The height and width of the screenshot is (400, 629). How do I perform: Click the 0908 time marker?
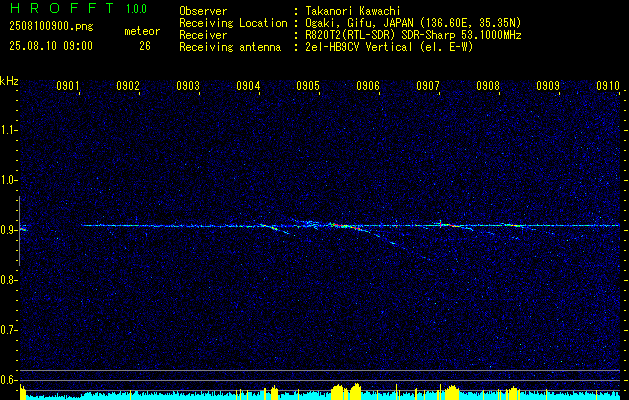[x=488, y=85]
